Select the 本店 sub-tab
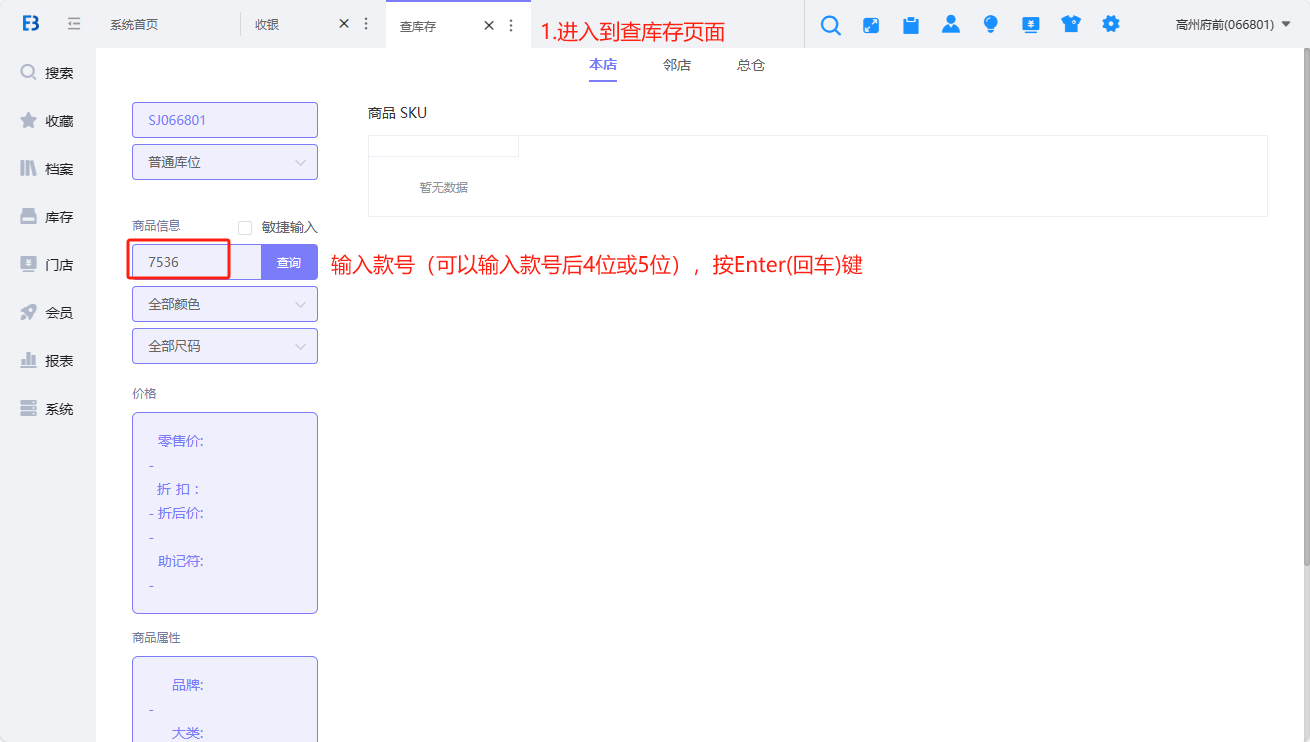The image size is (1310, 742). coord(603,65)
